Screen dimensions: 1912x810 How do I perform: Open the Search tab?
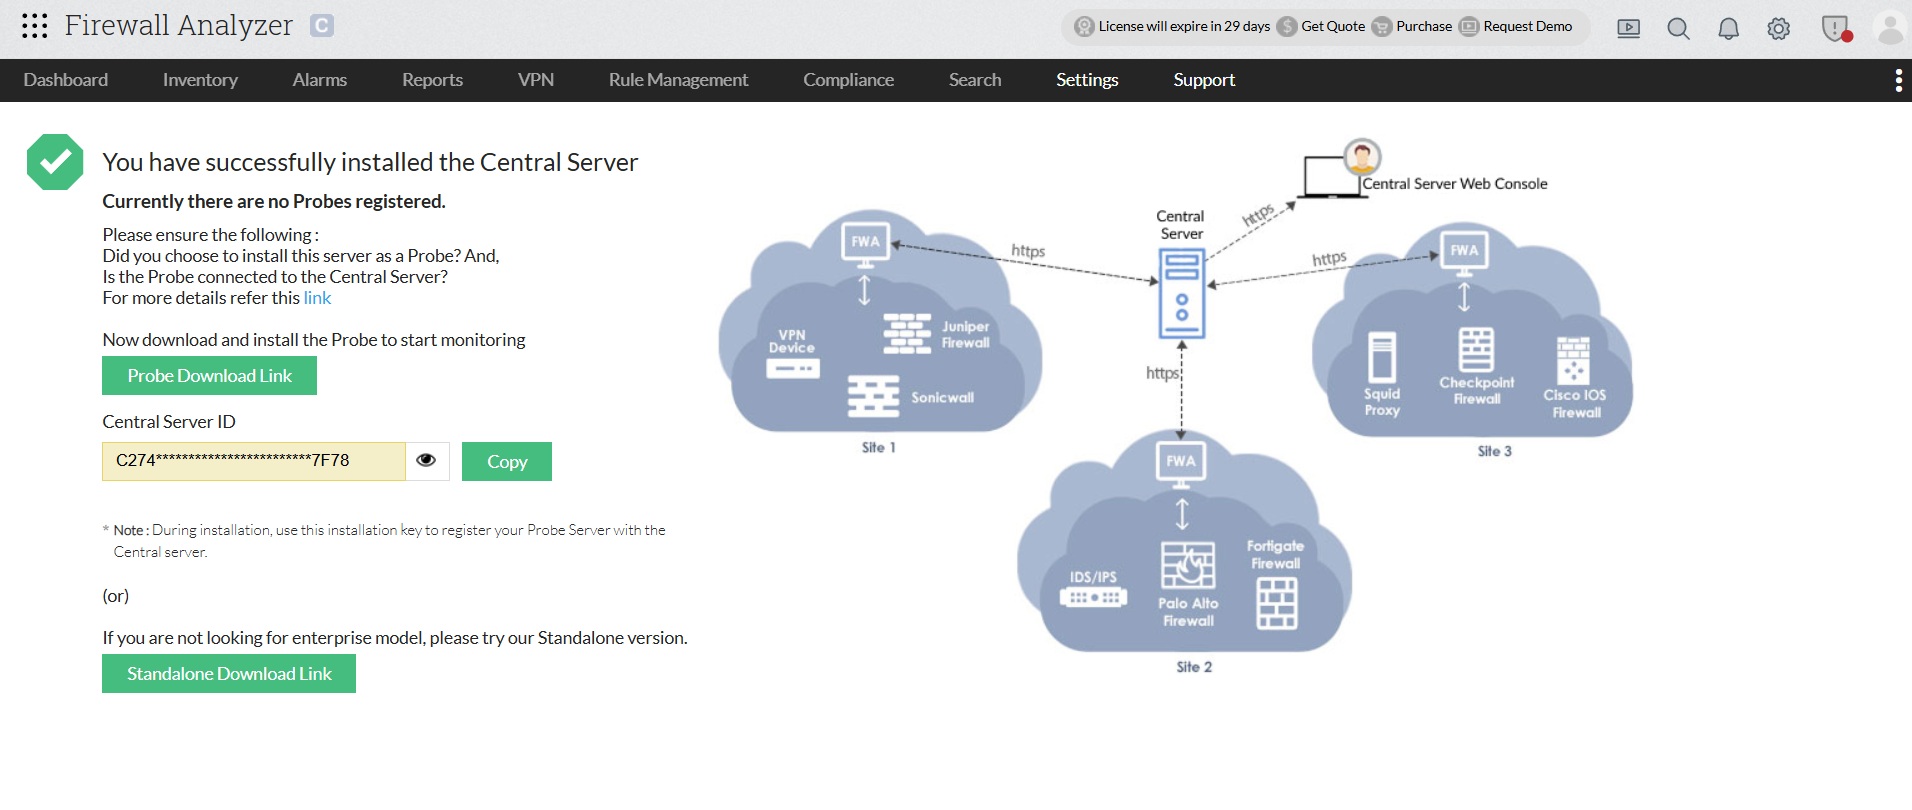(x=975, y=80)
